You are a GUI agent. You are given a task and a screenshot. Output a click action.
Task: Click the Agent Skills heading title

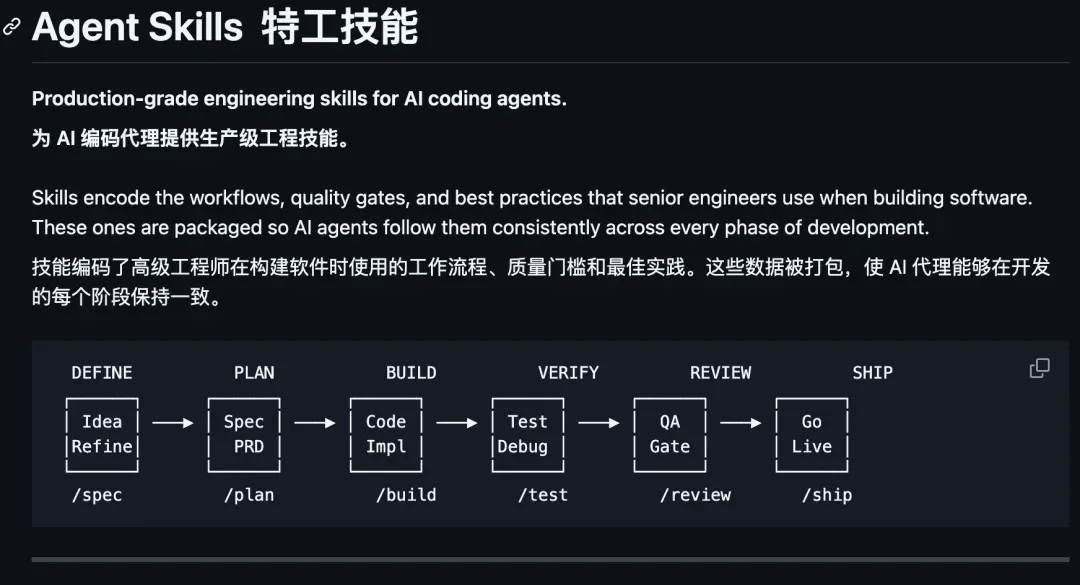[x=225, y=28]
